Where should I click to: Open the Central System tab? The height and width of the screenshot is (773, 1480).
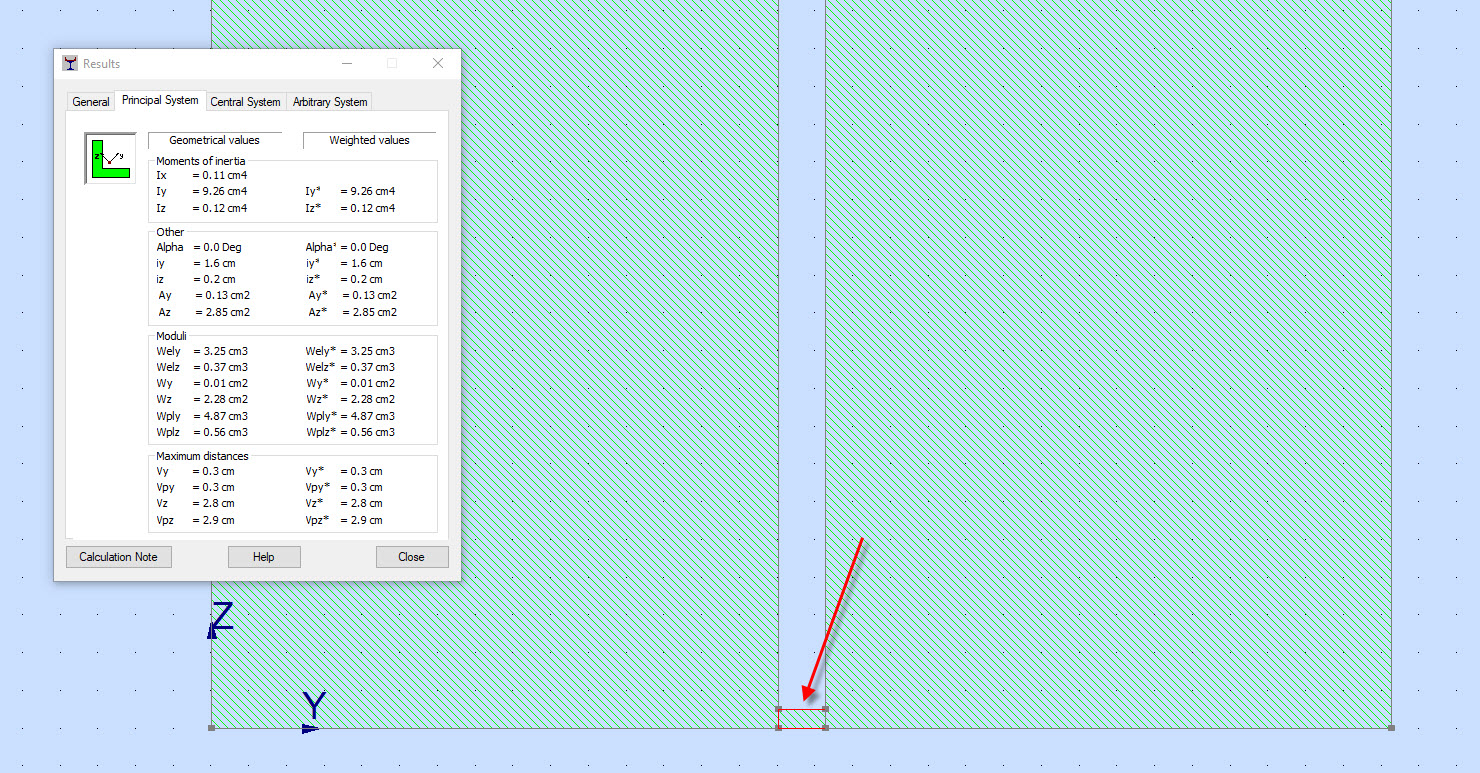point(245,101)
